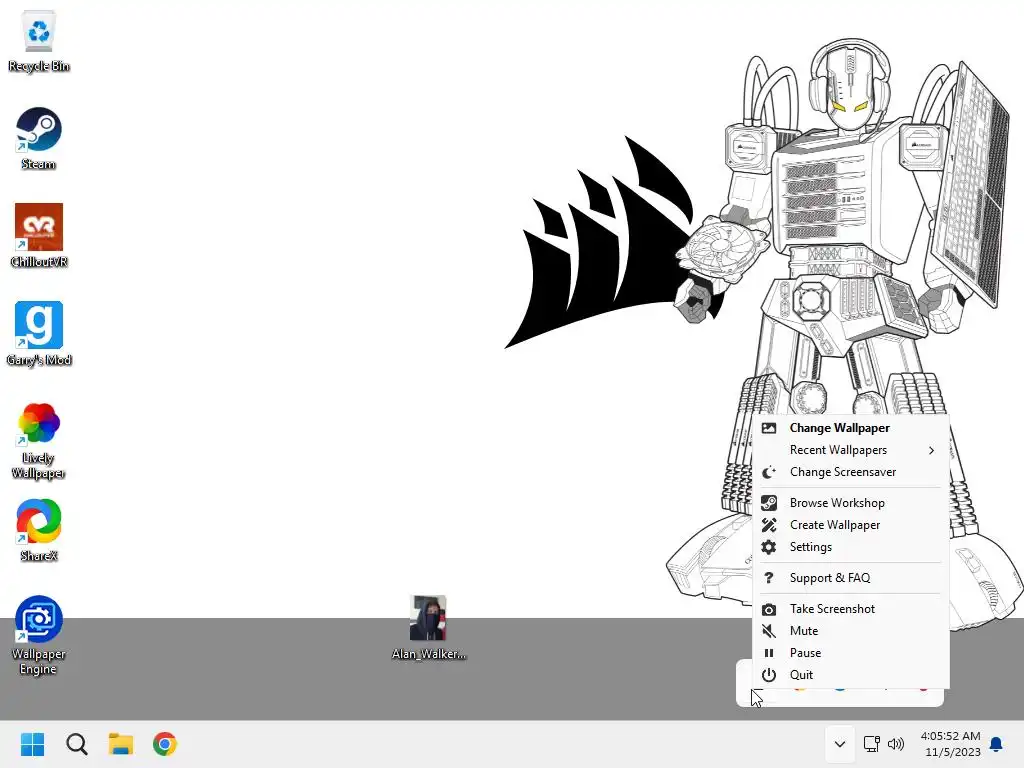
Task: Quit Wallpaper Engine from the menu
Action: coord(850,675)
